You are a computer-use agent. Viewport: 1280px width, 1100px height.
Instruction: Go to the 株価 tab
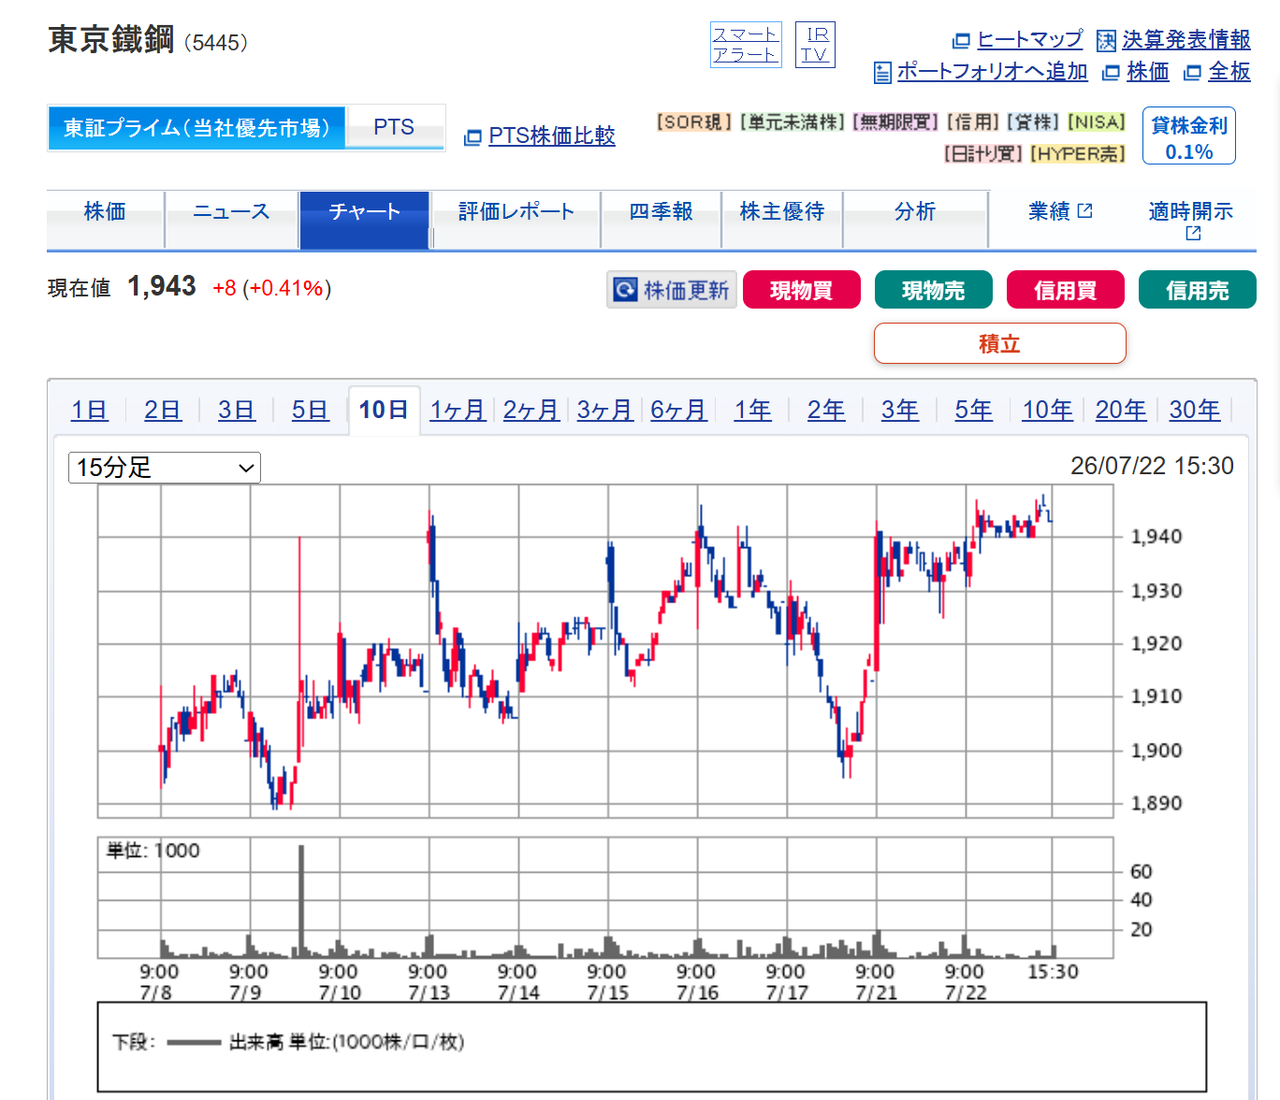coord(105,219)
